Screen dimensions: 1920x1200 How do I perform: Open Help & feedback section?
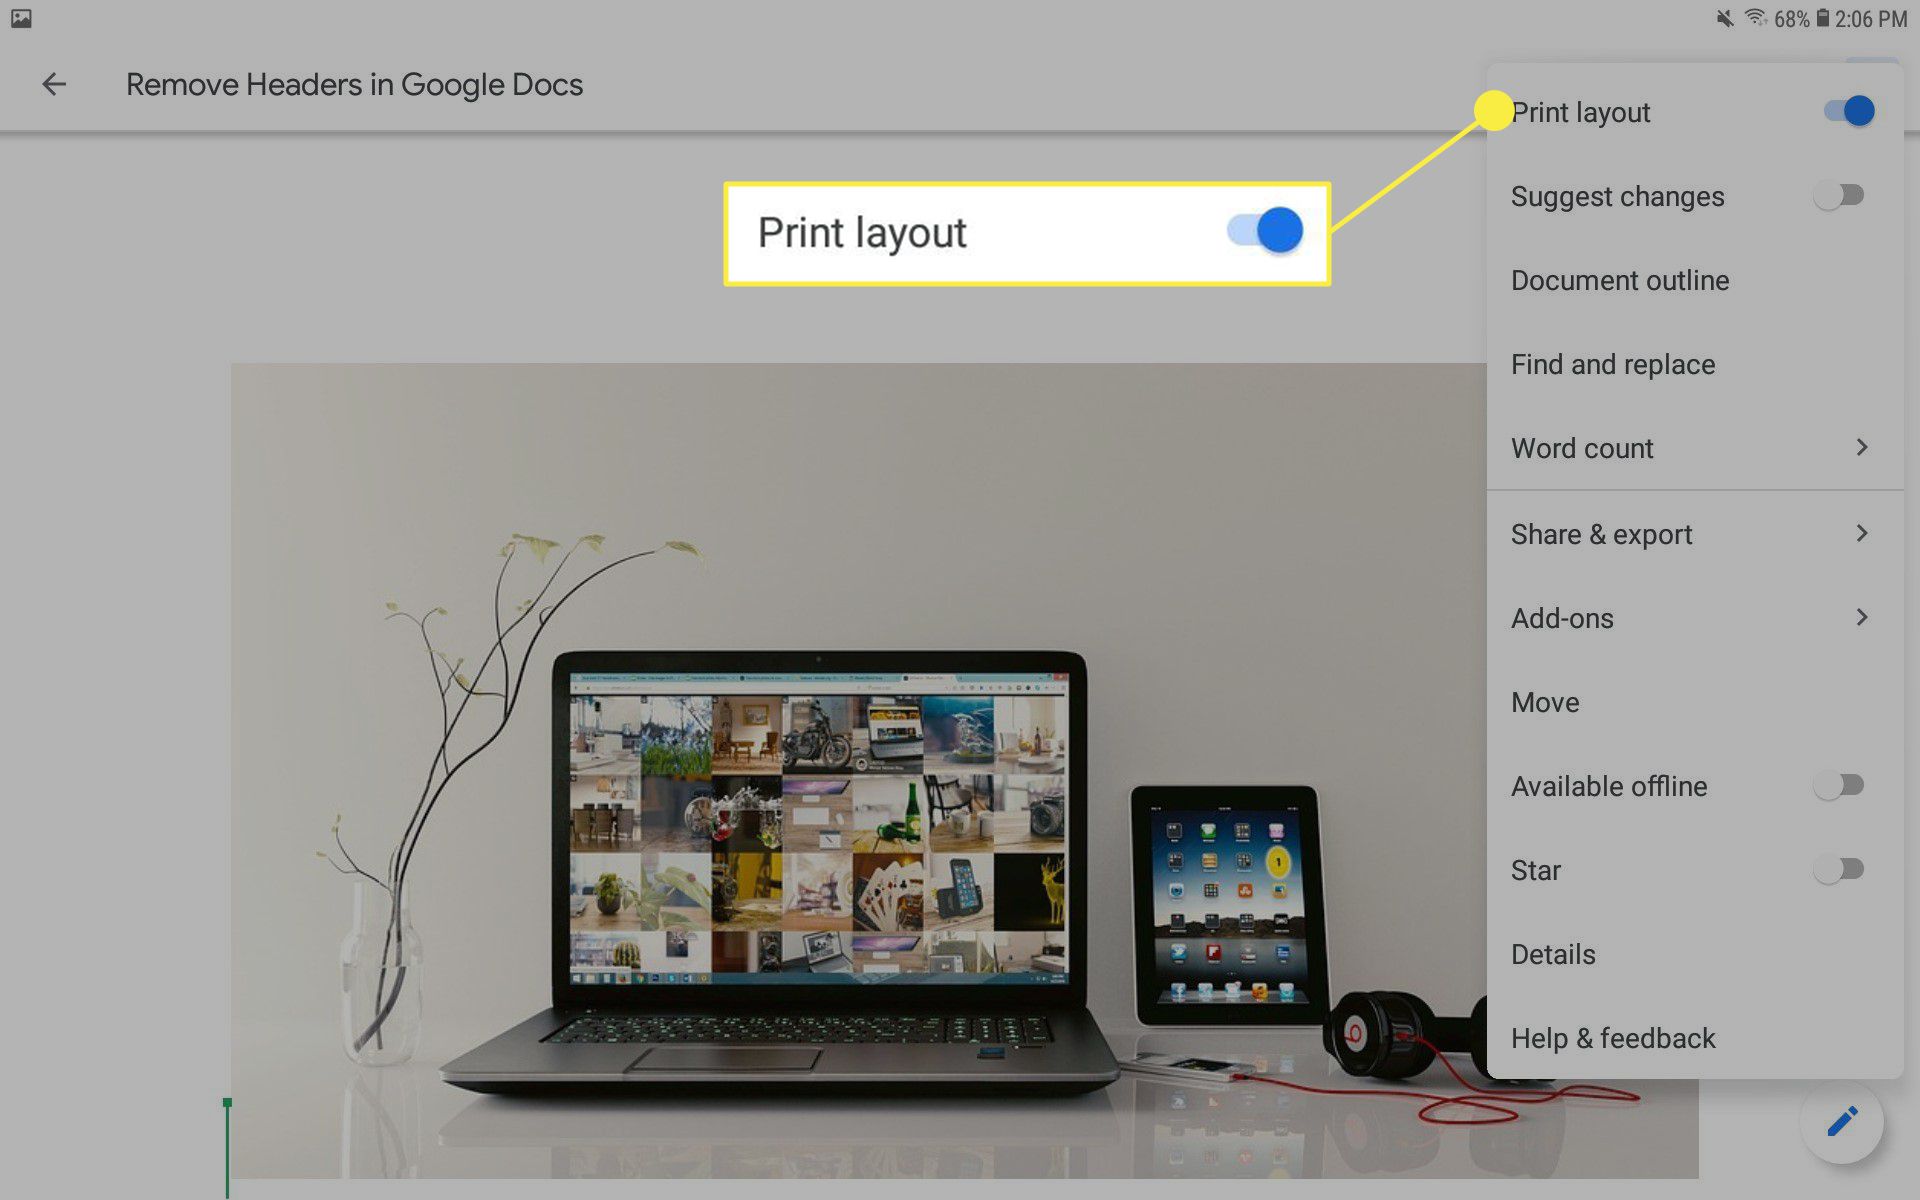pos(1613,1038)
